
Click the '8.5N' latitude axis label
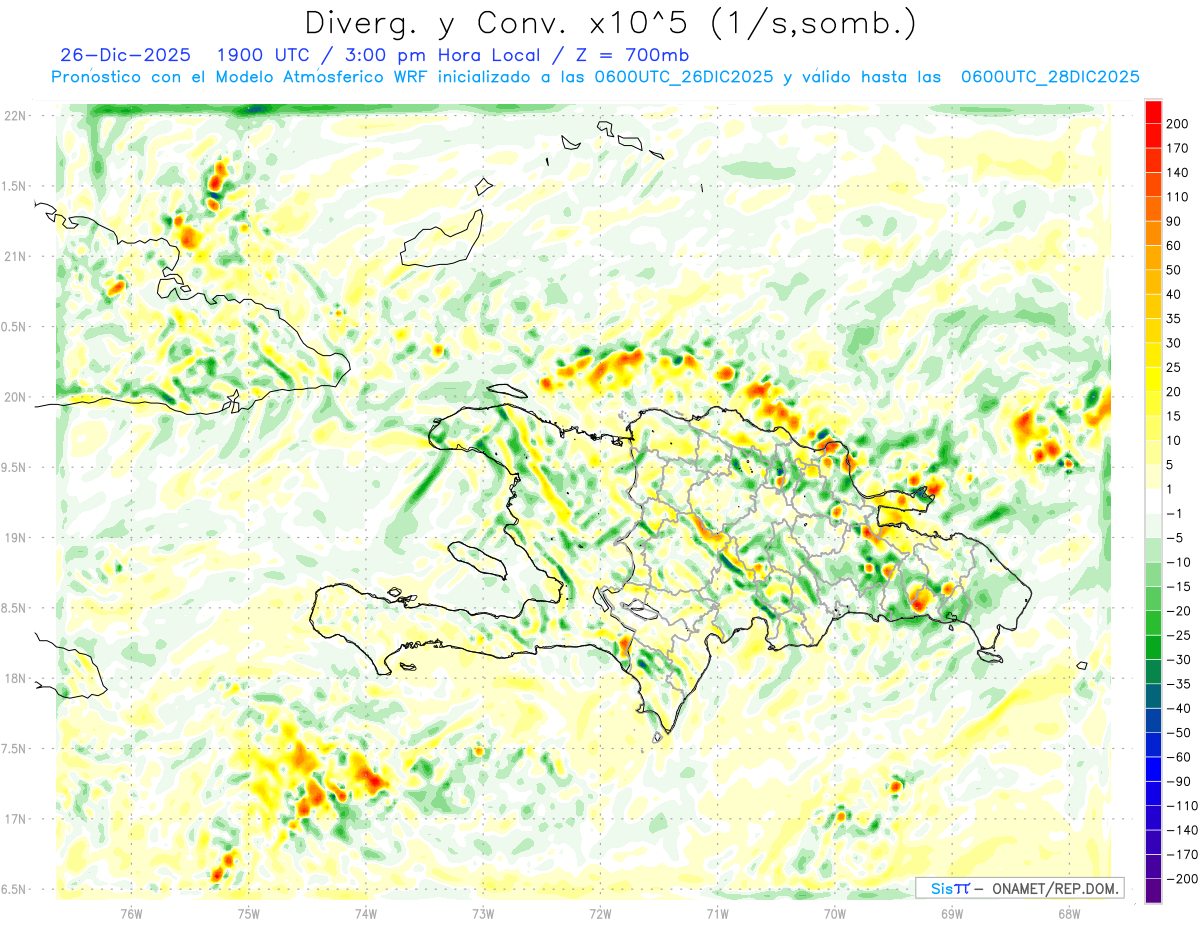[x=14, y=608]
